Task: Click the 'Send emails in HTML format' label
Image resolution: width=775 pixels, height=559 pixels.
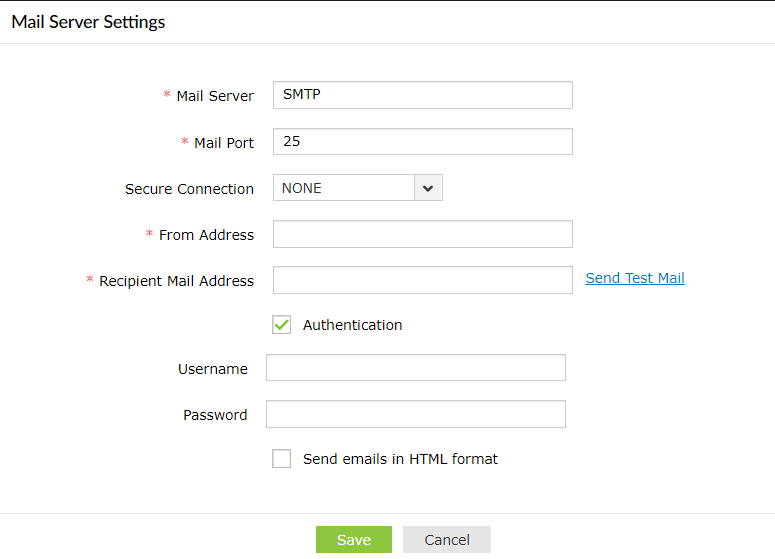Action: (x=400, y=459)
